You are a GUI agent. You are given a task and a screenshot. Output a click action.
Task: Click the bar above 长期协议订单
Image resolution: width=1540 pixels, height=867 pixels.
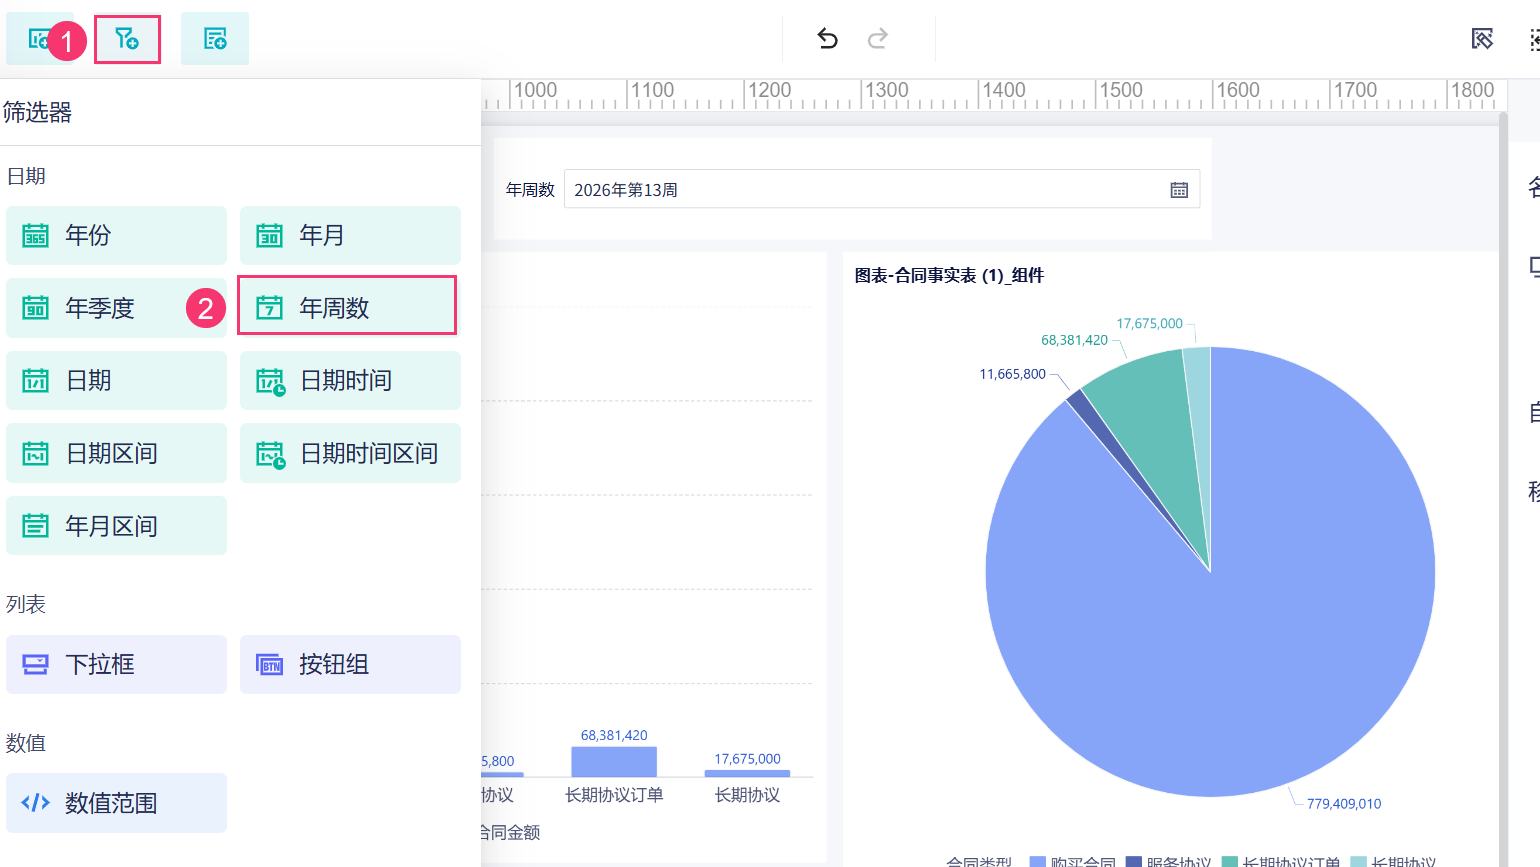(614, 761)
